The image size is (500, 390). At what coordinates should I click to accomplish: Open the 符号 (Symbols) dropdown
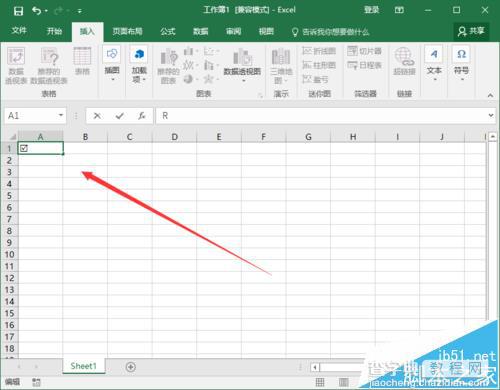(461, 64)
